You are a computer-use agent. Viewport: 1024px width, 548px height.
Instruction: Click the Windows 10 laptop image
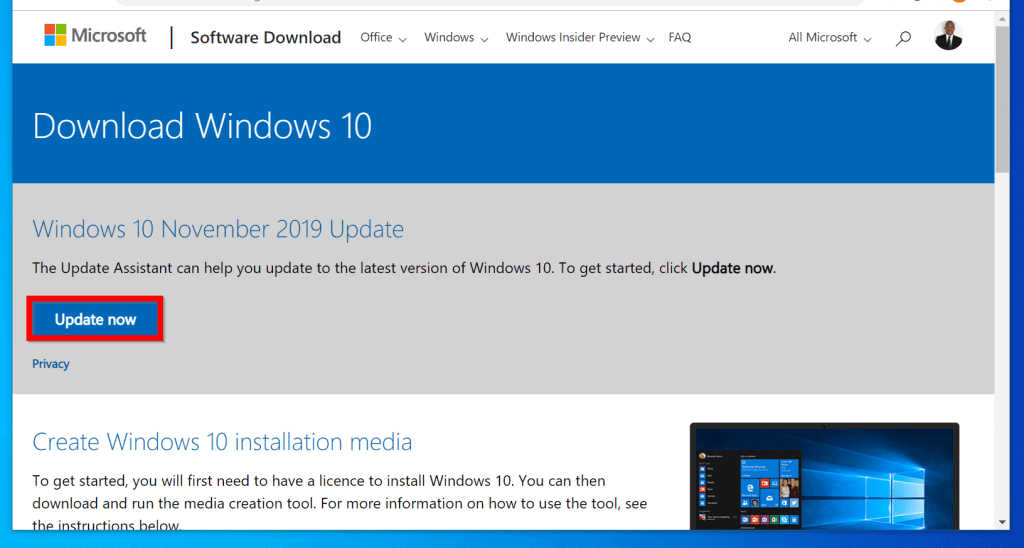[825, 477]
